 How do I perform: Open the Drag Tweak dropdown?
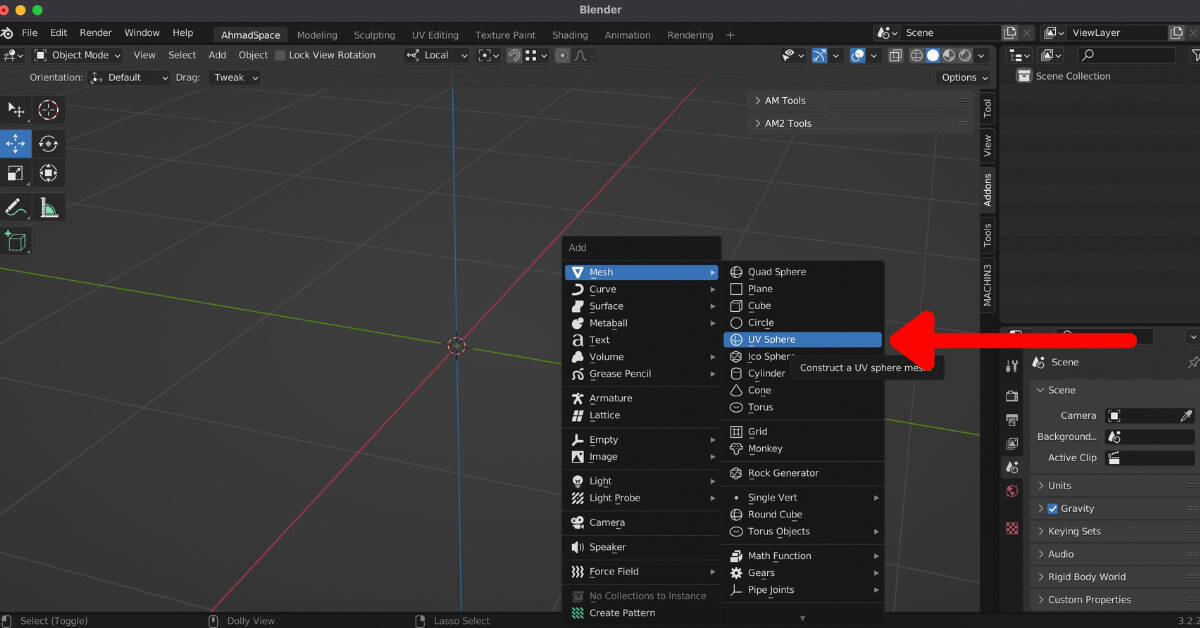click(236, 77)
